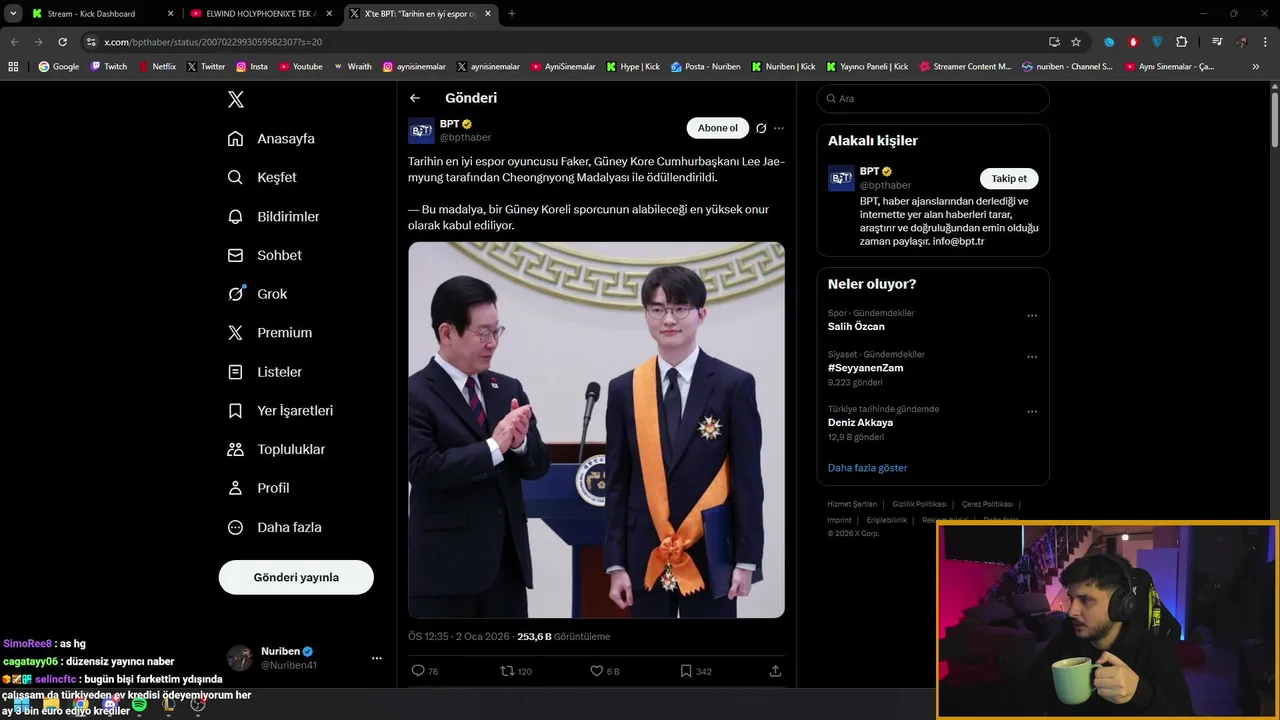Open the Netflix bookmark
Screen dimensions: 1280x720
157,67
